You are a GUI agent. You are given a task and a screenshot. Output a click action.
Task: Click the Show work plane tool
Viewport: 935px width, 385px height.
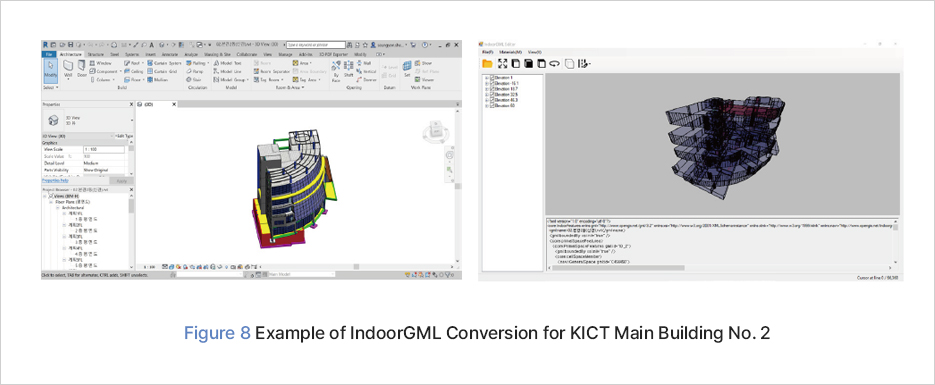[x=423, y=63]
